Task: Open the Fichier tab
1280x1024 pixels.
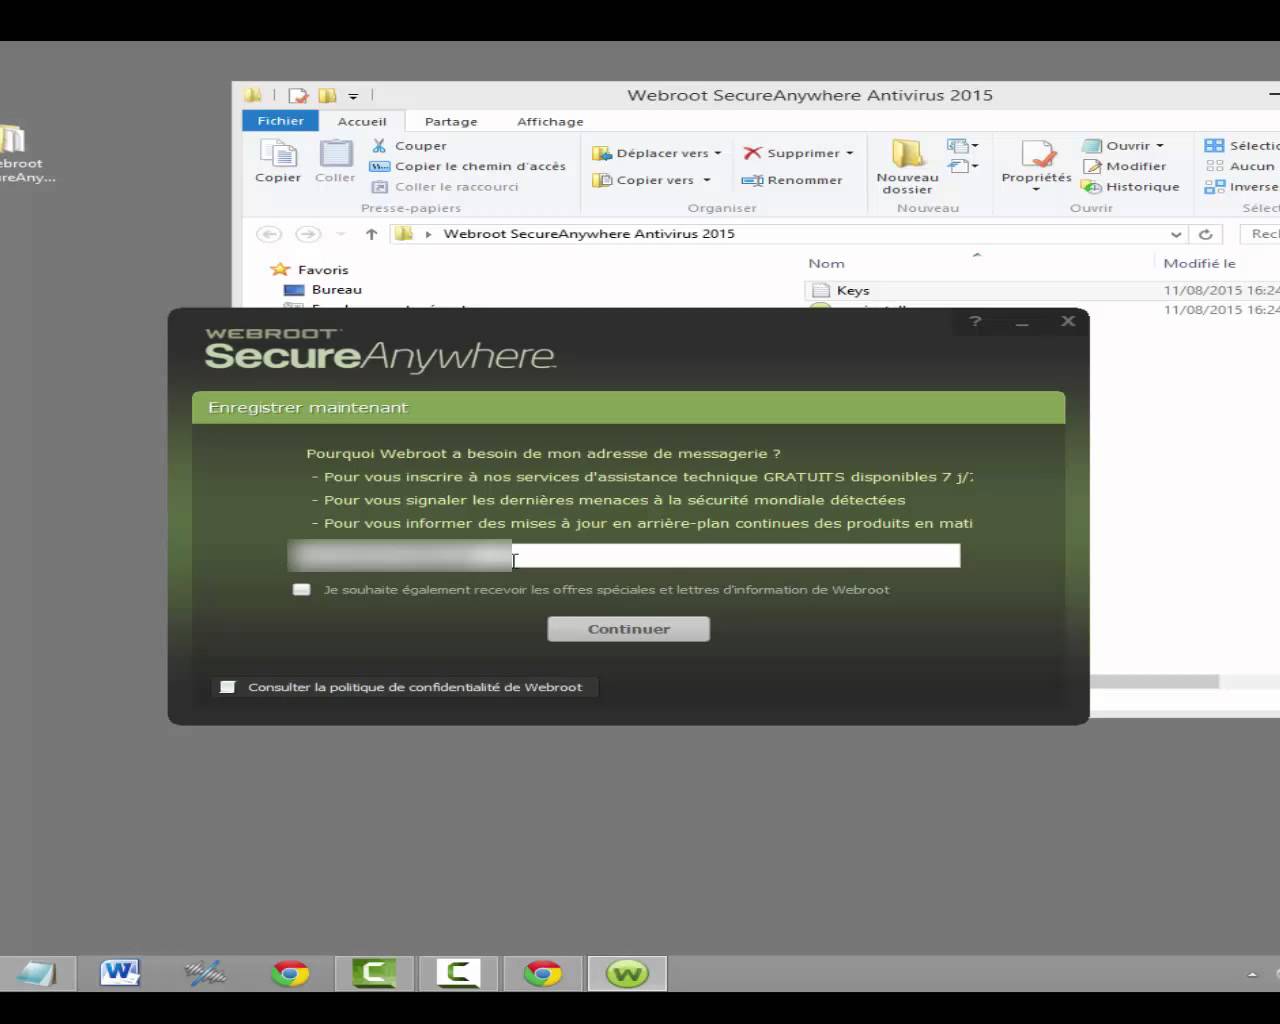Action: pos(281,121)
